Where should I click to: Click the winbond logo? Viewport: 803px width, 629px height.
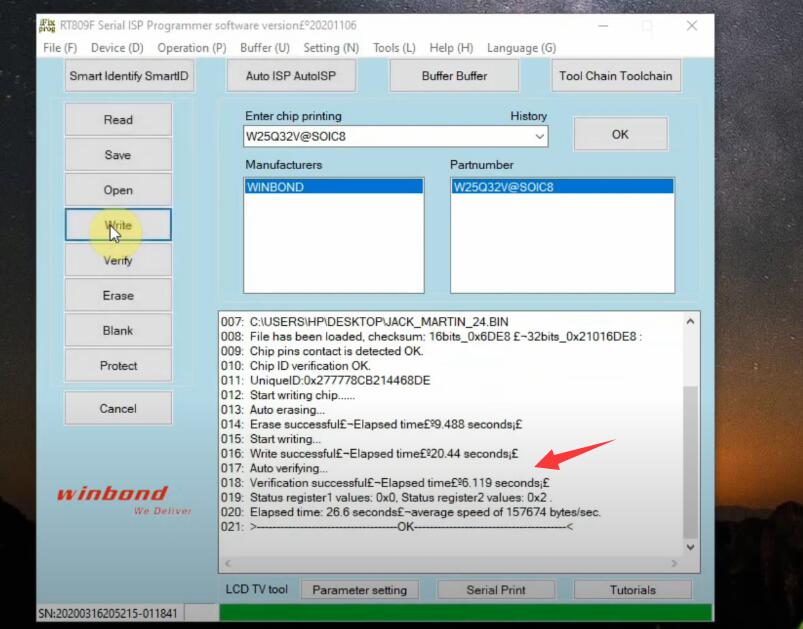pyautogui.click(x=124, y=499)
